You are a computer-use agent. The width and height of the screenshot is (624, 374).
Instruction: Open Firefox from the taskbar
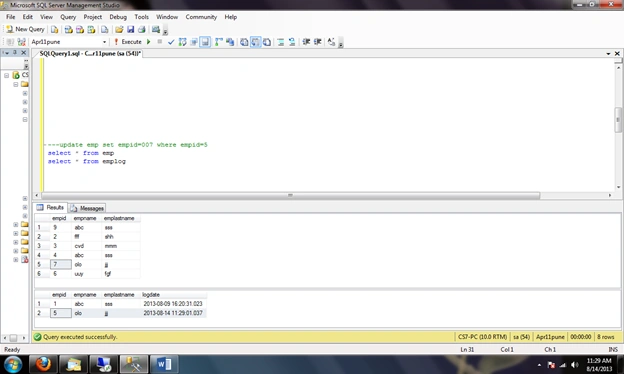[x=43, y=364]
